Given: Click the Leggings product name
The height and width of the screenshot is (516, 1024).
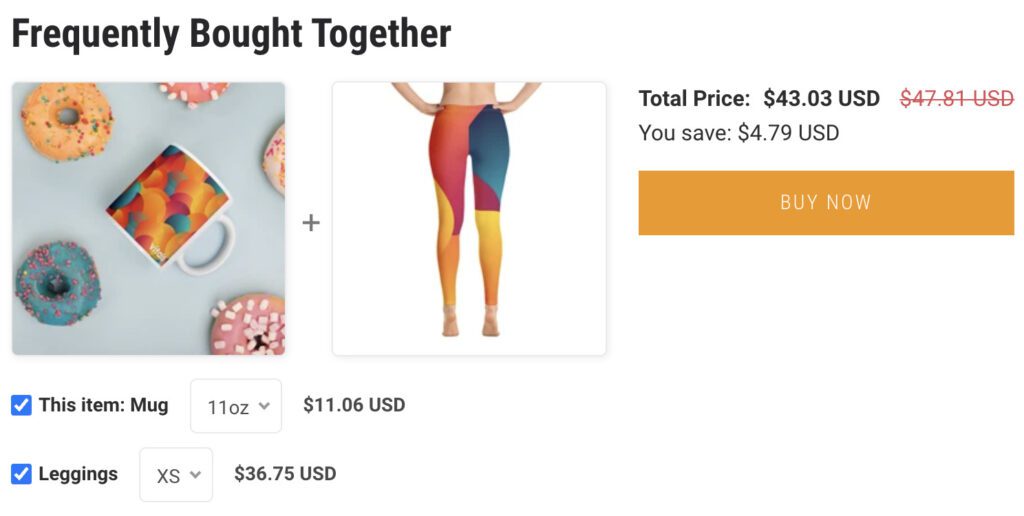Looking at the screenshot, I should 78,474.
